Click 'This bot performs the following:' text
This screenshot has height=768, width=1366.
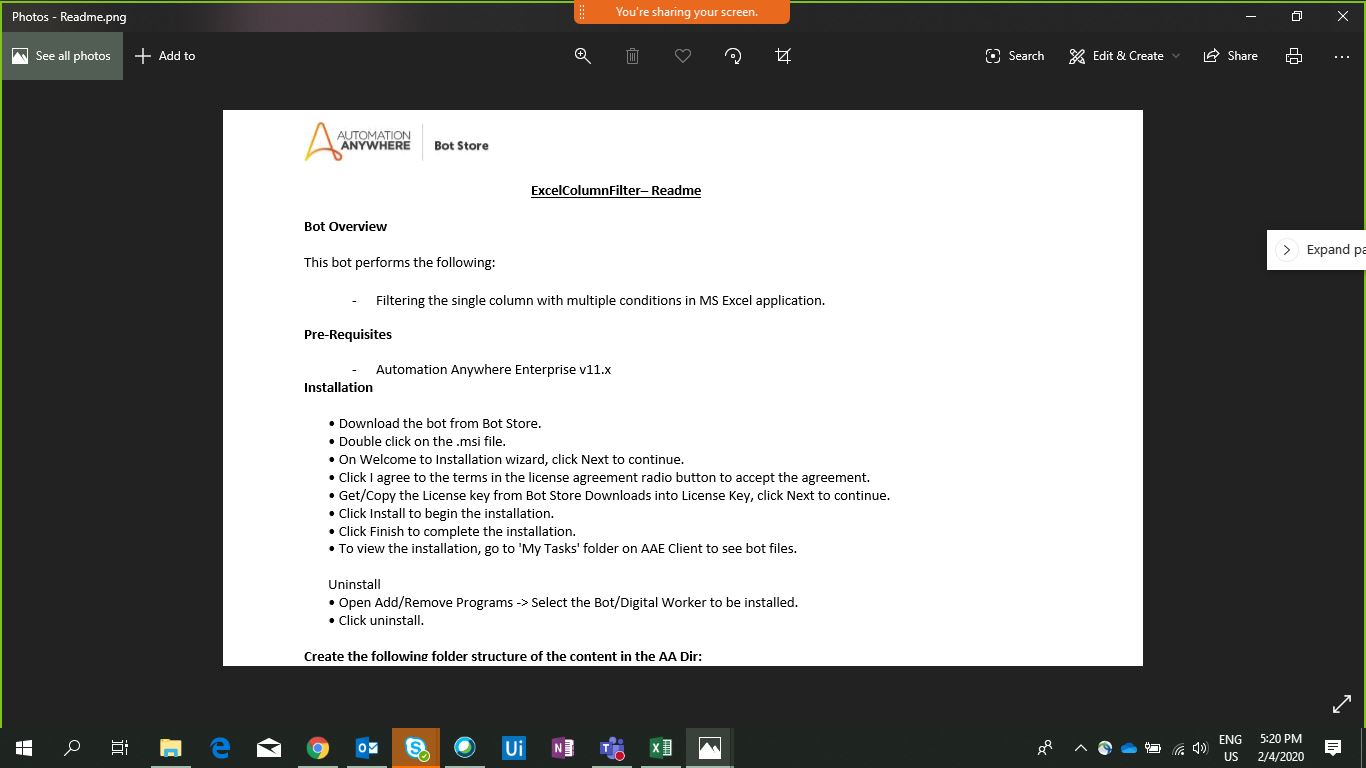tap(400, 262)
